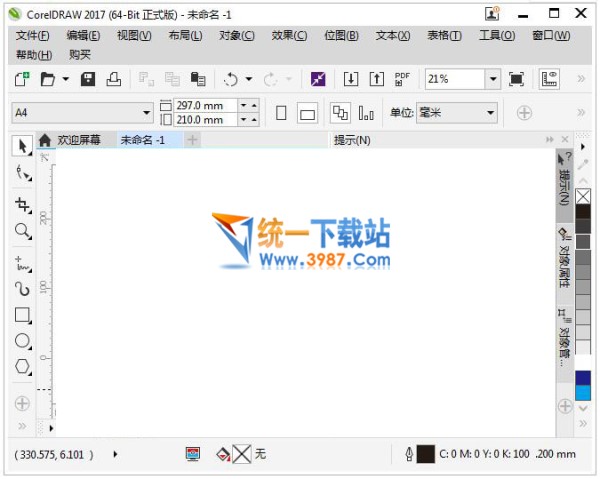The height and width of the screenshot is (479, 600).
Task: Click the color proofing monitor icon
Action: point(193,454)
